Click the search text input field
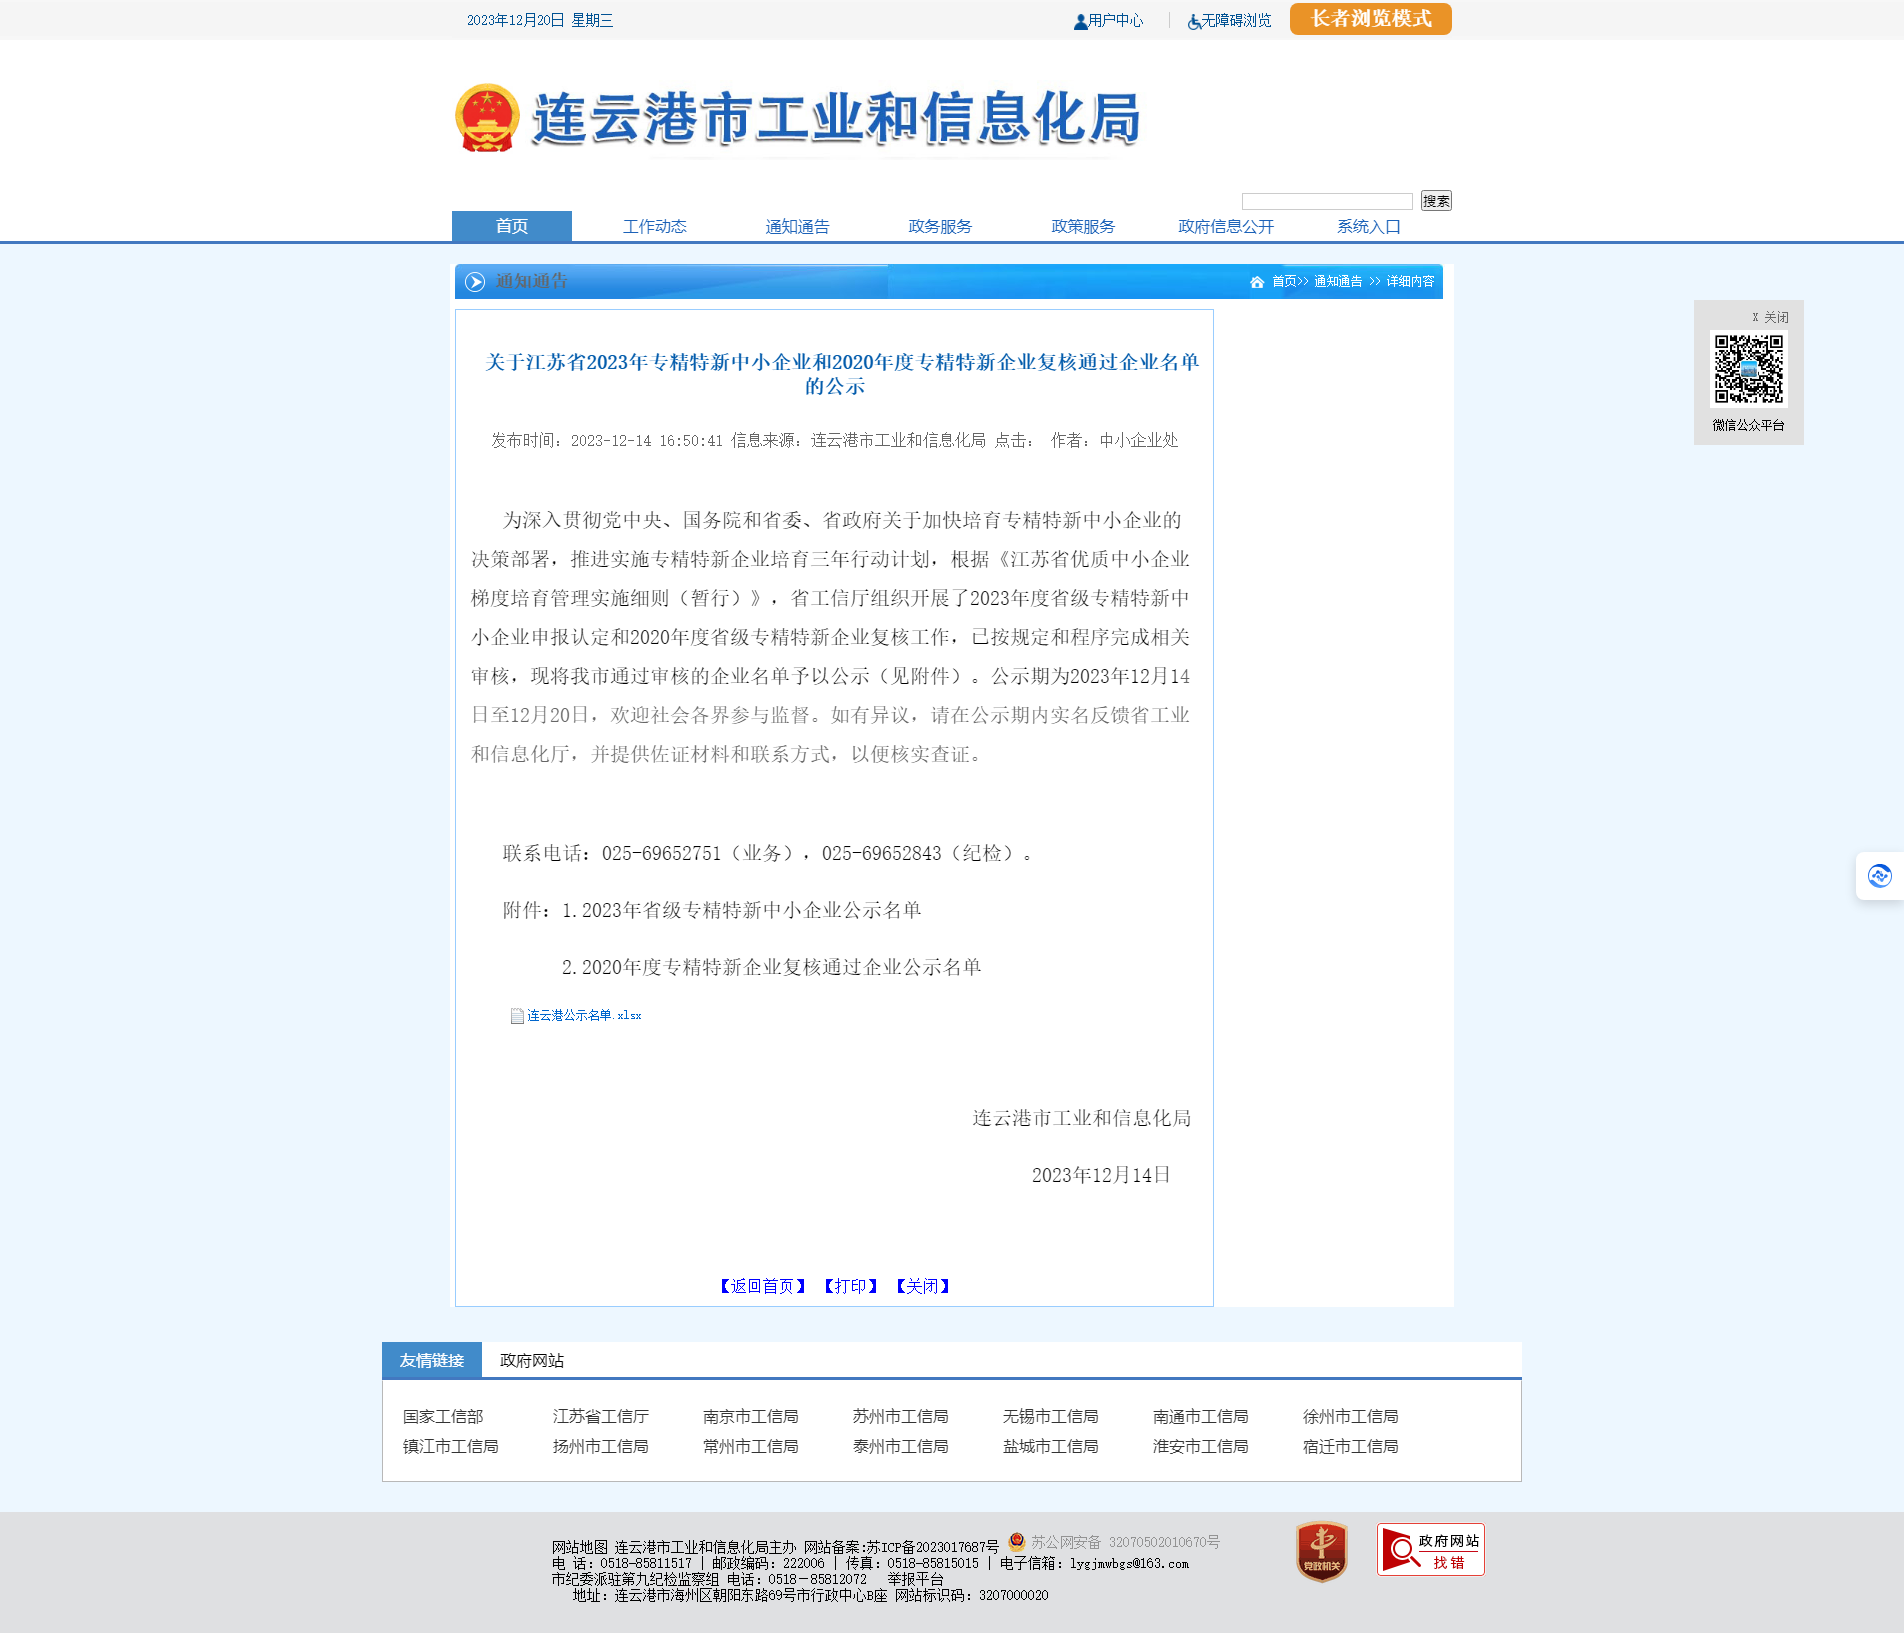This screenshot has width=1904, height=1633. [1326, 201]
